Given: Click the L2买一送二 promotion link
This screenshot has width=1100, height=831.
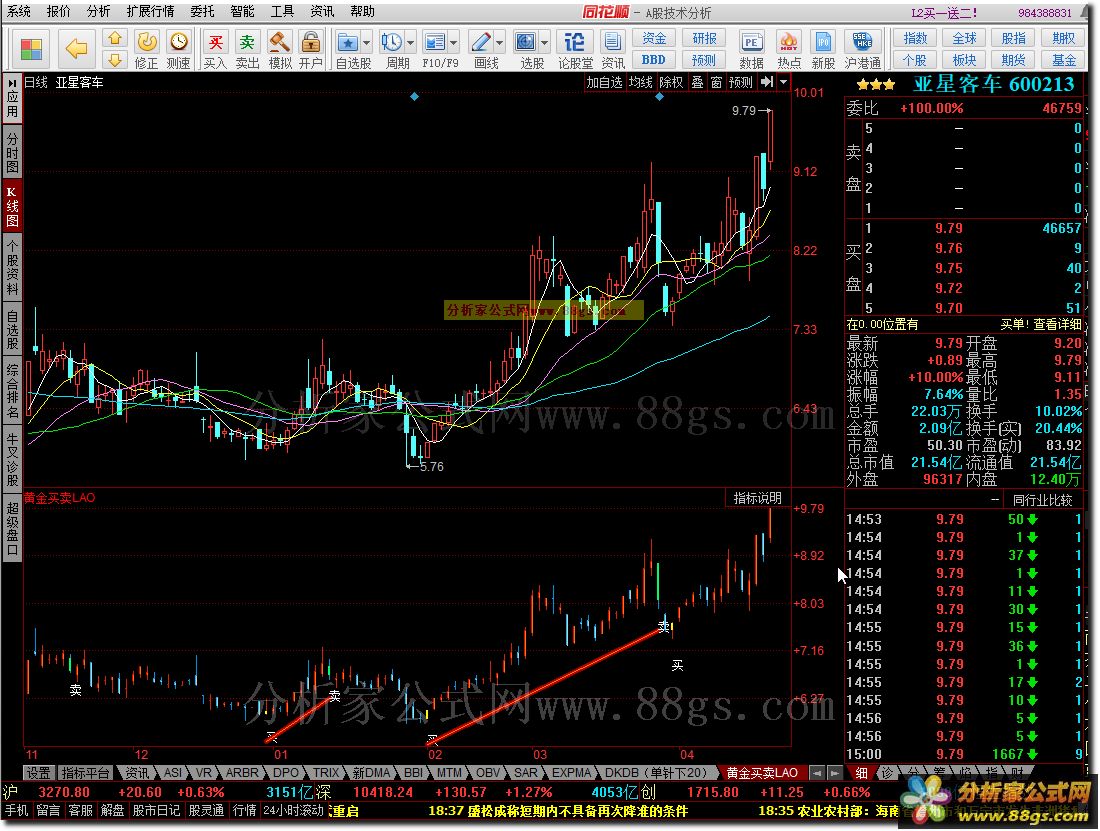Looking at the screenshot, I should tap(944, 13).
